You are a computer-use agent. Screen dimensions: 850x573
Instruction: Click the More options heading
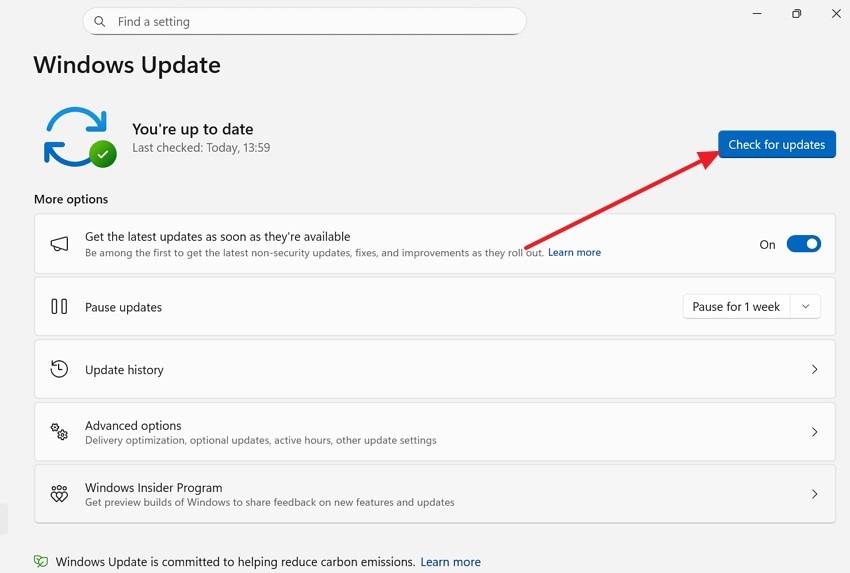(71, 199)
